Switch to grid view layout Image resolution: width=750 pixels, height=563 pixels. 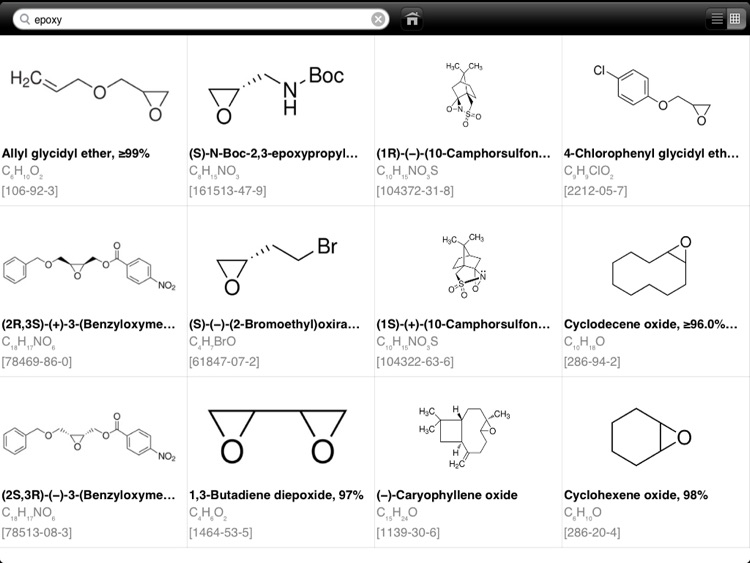735,19
